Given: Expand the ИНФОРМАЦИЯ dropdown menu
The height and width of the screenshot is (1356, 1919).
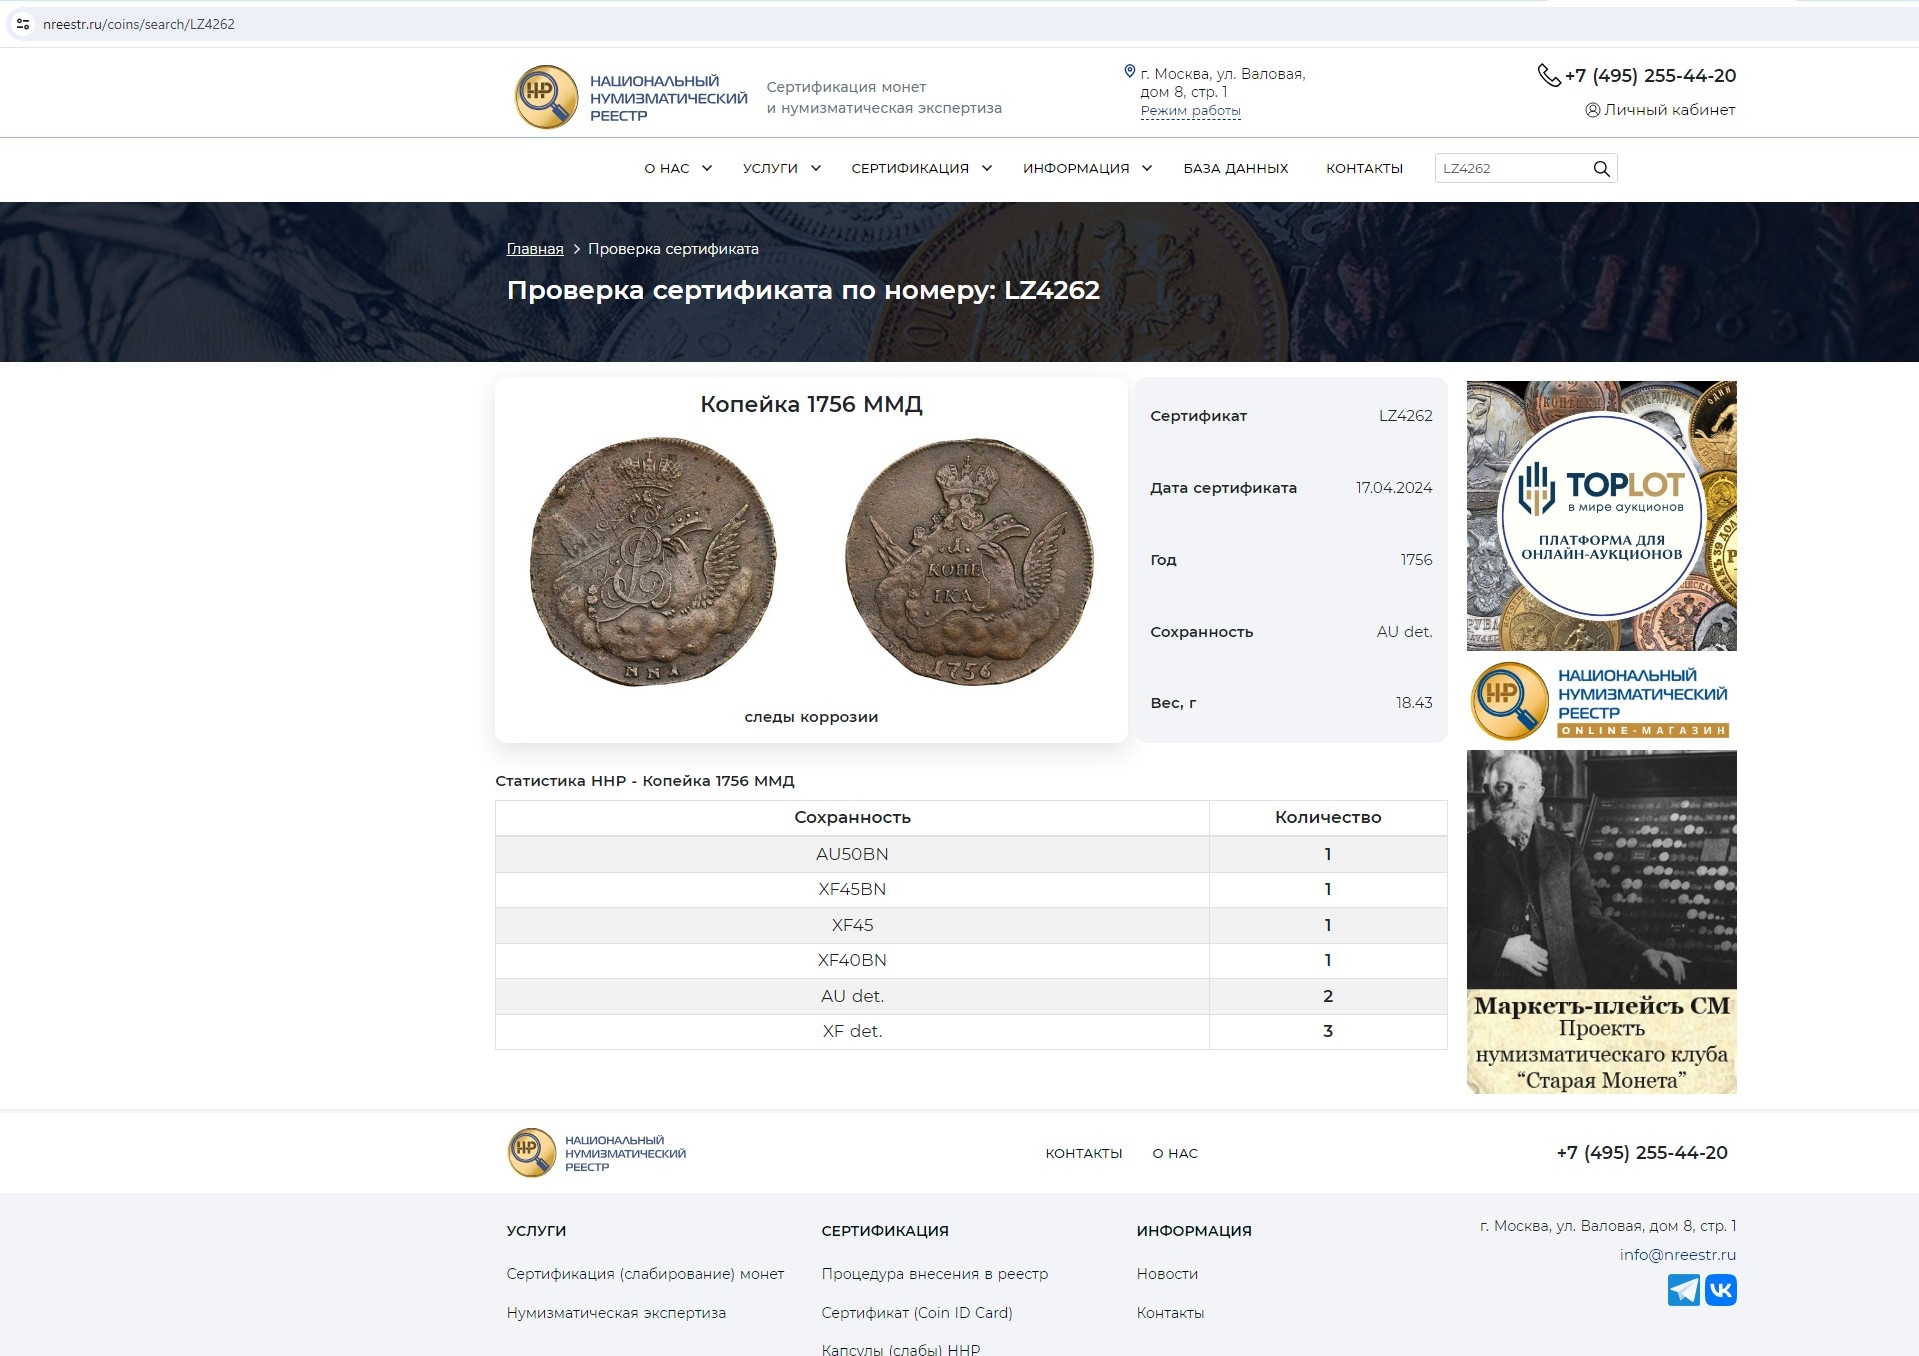Looking at the screenshot, I should pyautogui.click(x=1086, y=169).
